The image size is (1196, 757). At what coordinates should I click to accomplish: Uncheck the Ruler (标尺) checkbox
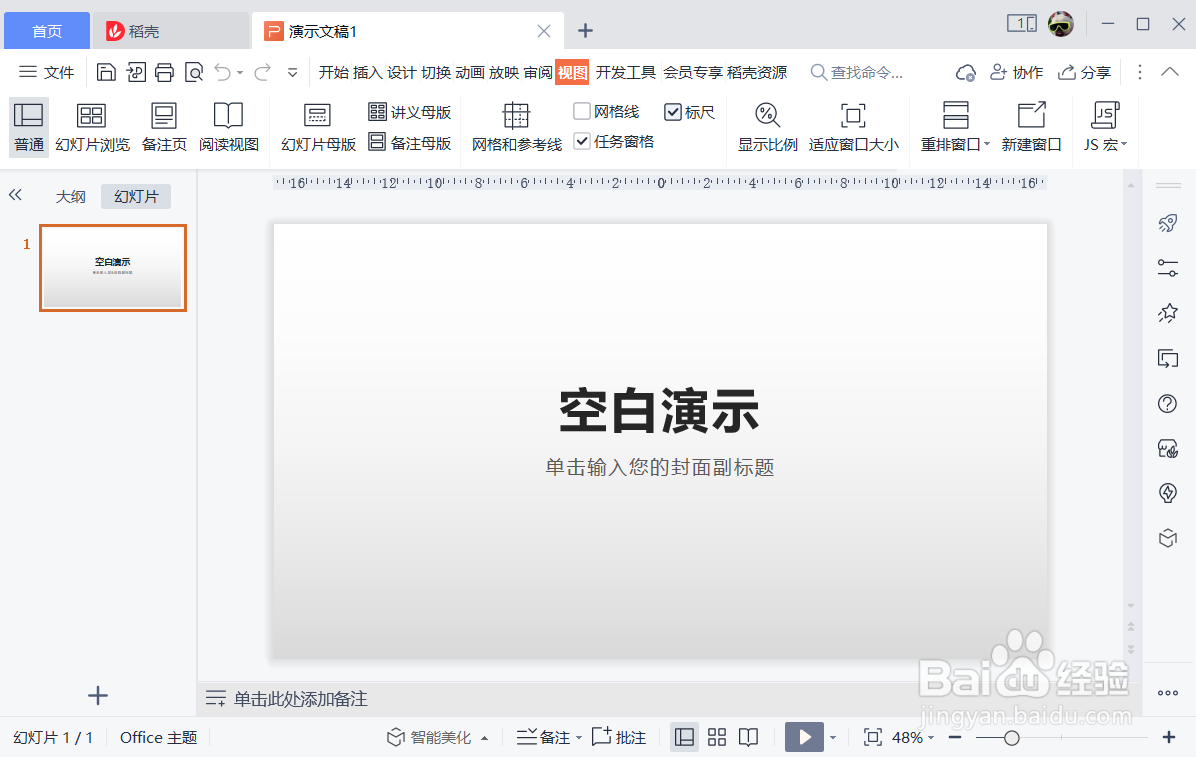tap(673, 112)
